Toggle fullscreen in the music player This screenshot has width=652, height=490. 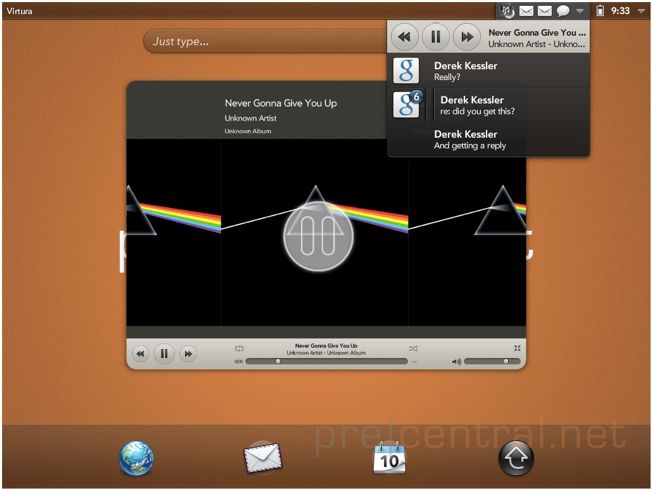pos(516,348)
